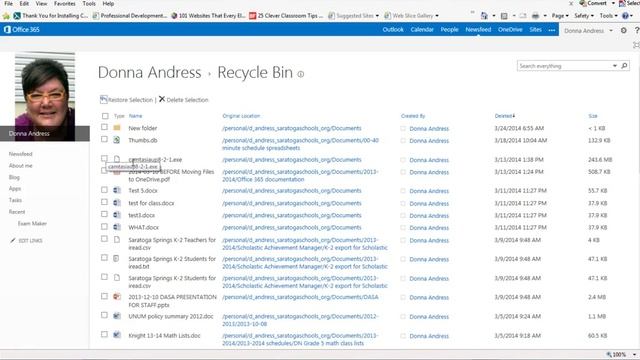Click the test for class.docx Word icon
The width and height of the screenshot is (640, 360).
(x=117, y=202)
